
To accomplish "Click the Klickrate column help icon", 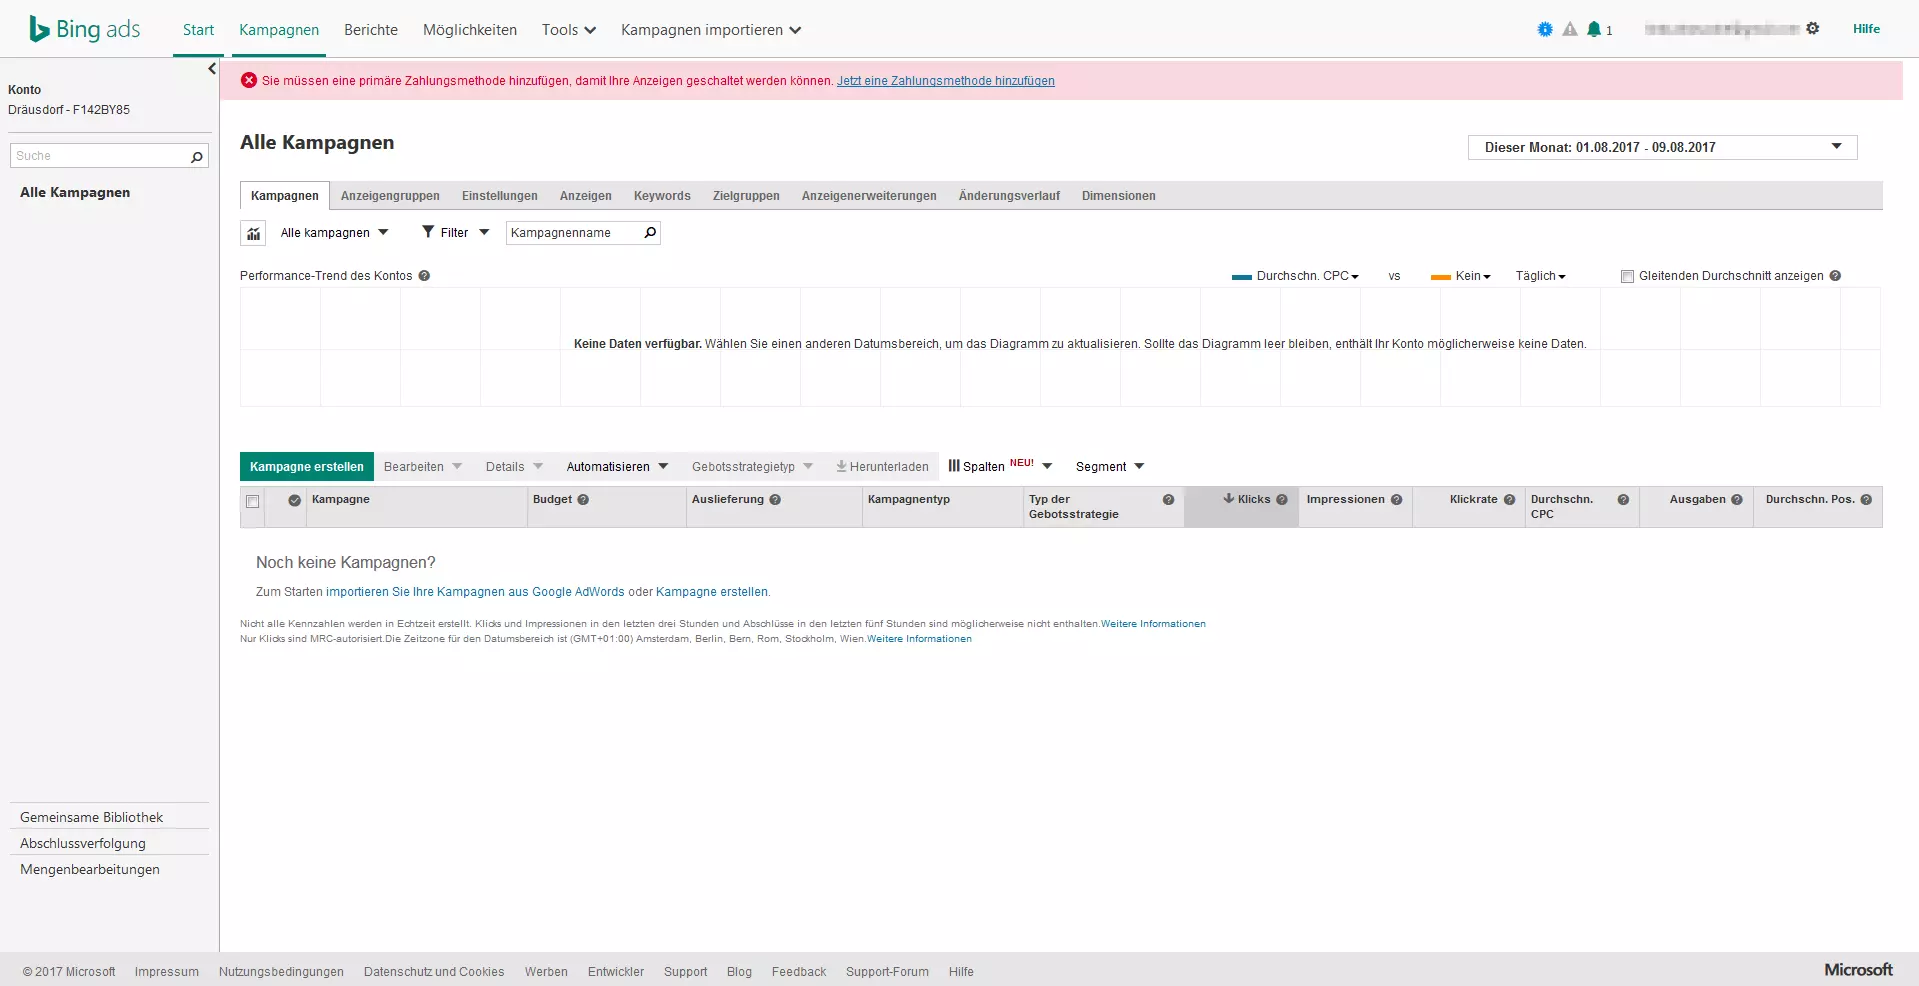I will [1509, 500].
